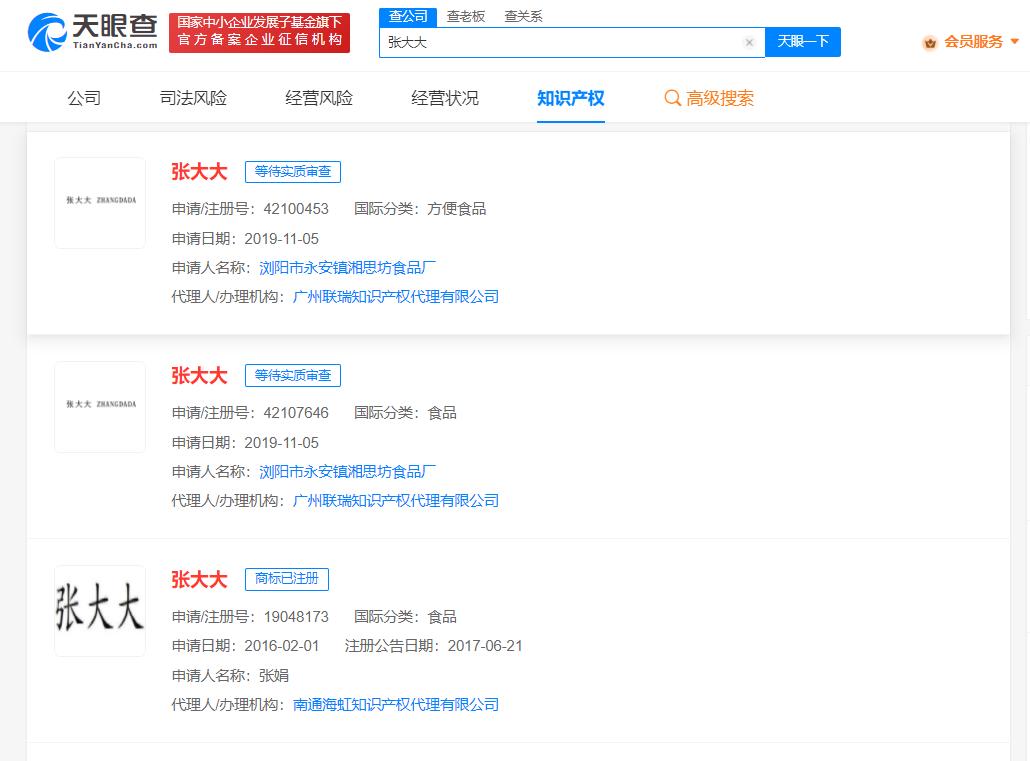Open the 经营风险 tab
The width and height of the screenshot is (1030, 761).
pyautogui.click(x=319, y=98)
